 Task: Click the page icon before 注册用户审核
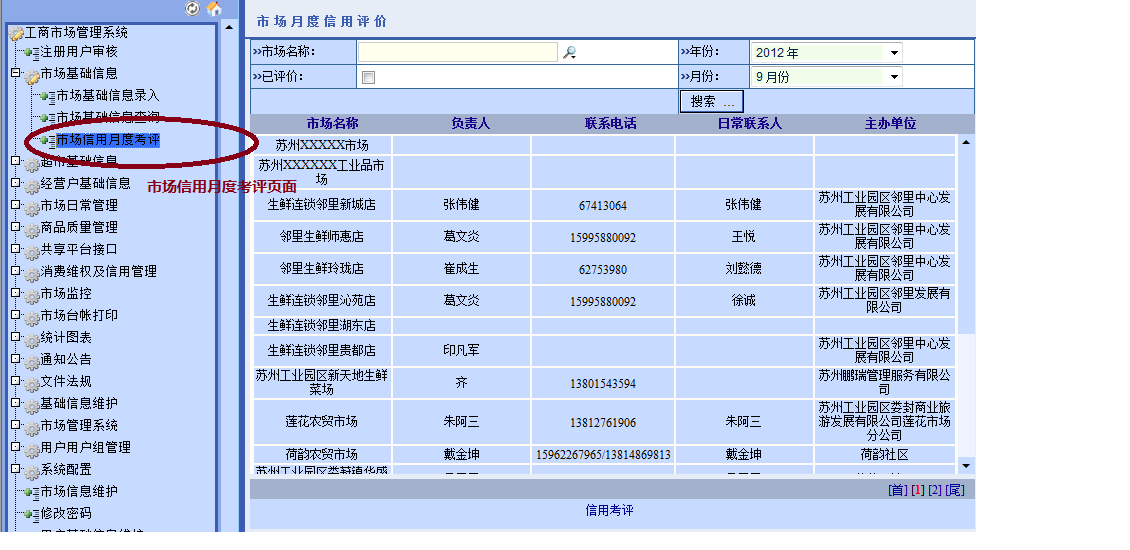tap(32, 53)
